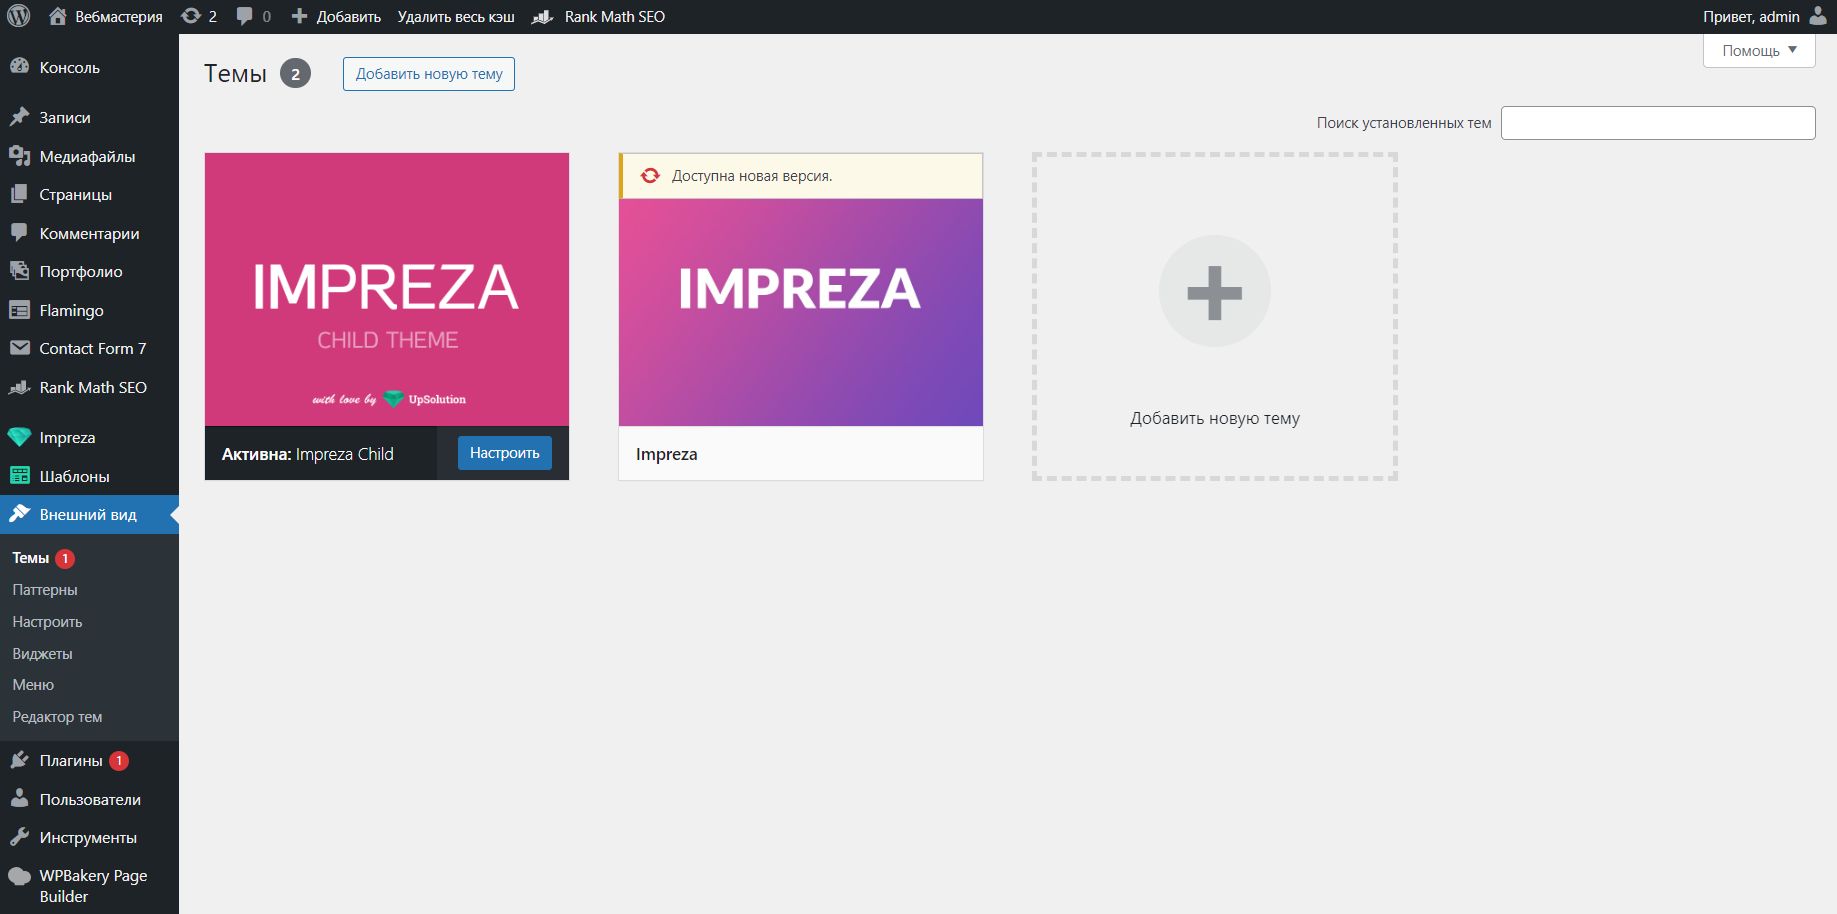The image size is (1837, 914).
Task: Click the Портфолио icon in sidebar
Action: tap(19, 271)
